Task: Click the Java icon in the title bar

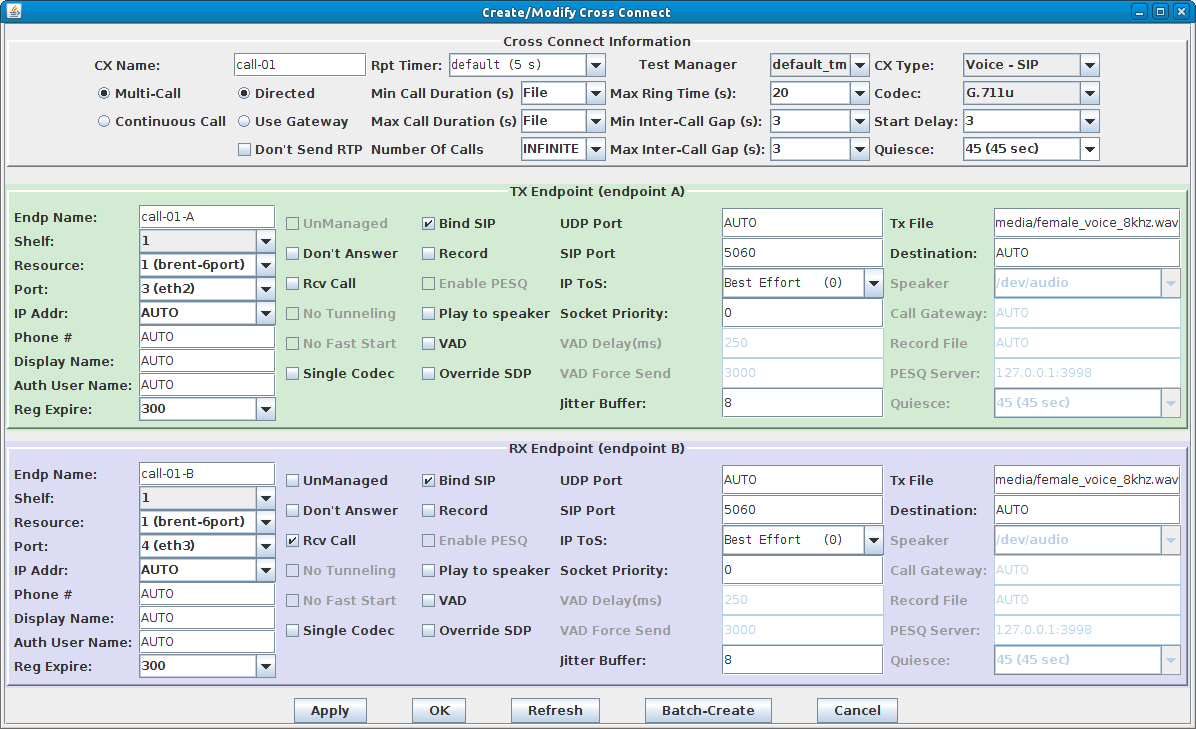Action: pyautogui.click(x=14, y=11)
